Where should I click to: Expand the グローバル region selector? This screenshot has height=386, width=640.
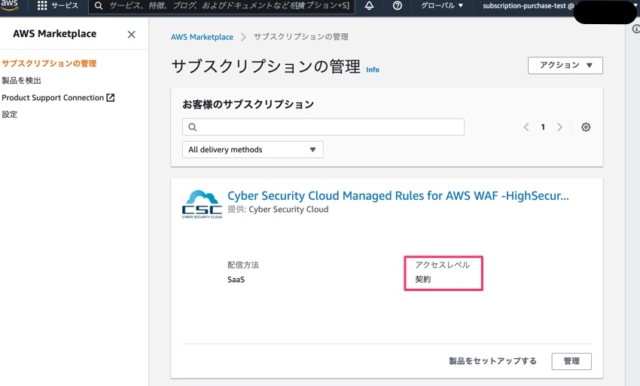tap(442, 6)
